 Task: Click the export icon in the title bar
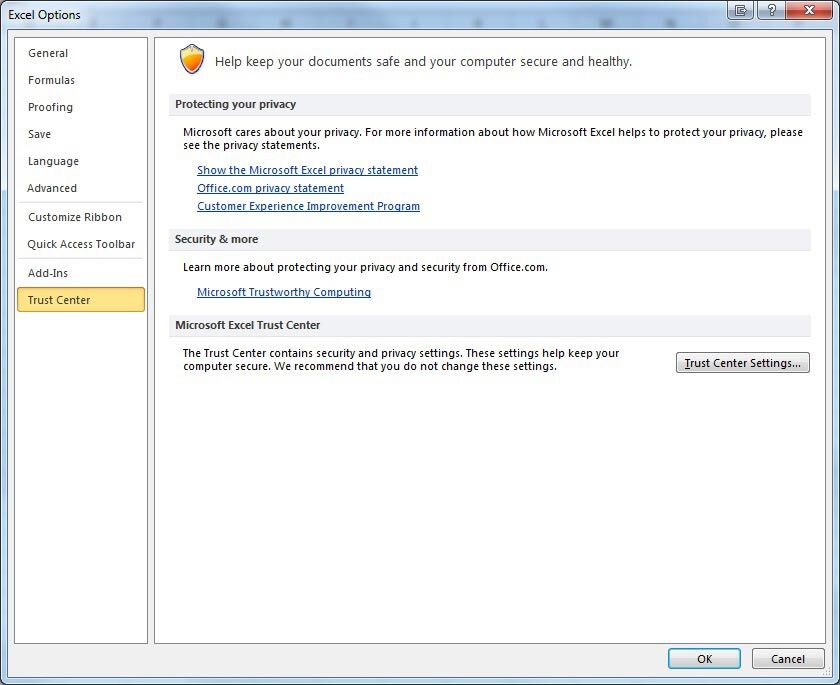click(x=739, y=10)
